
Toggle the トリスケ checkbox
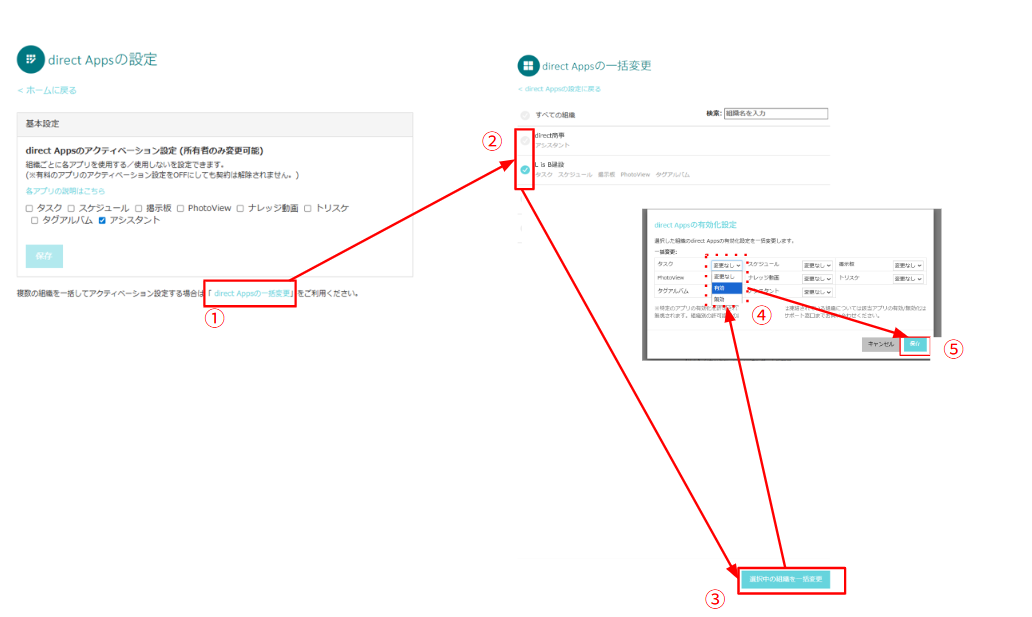coord(307,208)
